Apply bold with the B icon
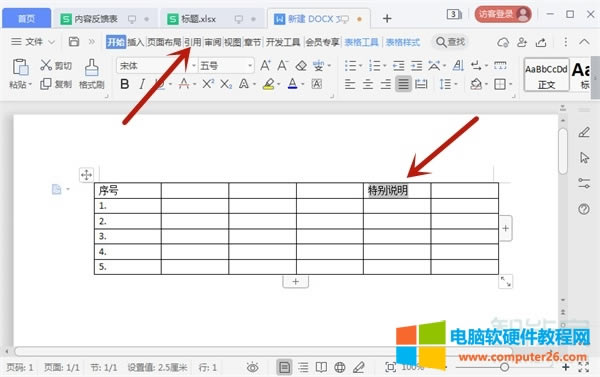Image resolution: width=600 pixels, height=377 pixels. [124, 84]
